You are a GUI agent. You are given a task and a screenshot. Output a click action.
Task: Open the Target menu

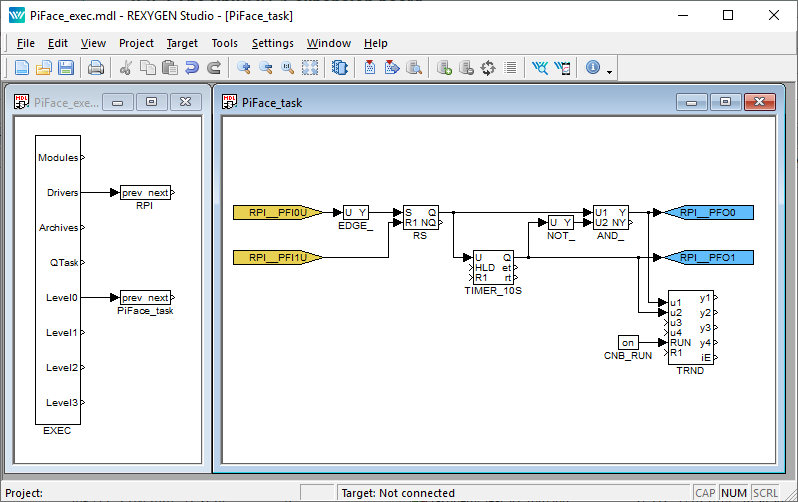[x=182, y=43]
